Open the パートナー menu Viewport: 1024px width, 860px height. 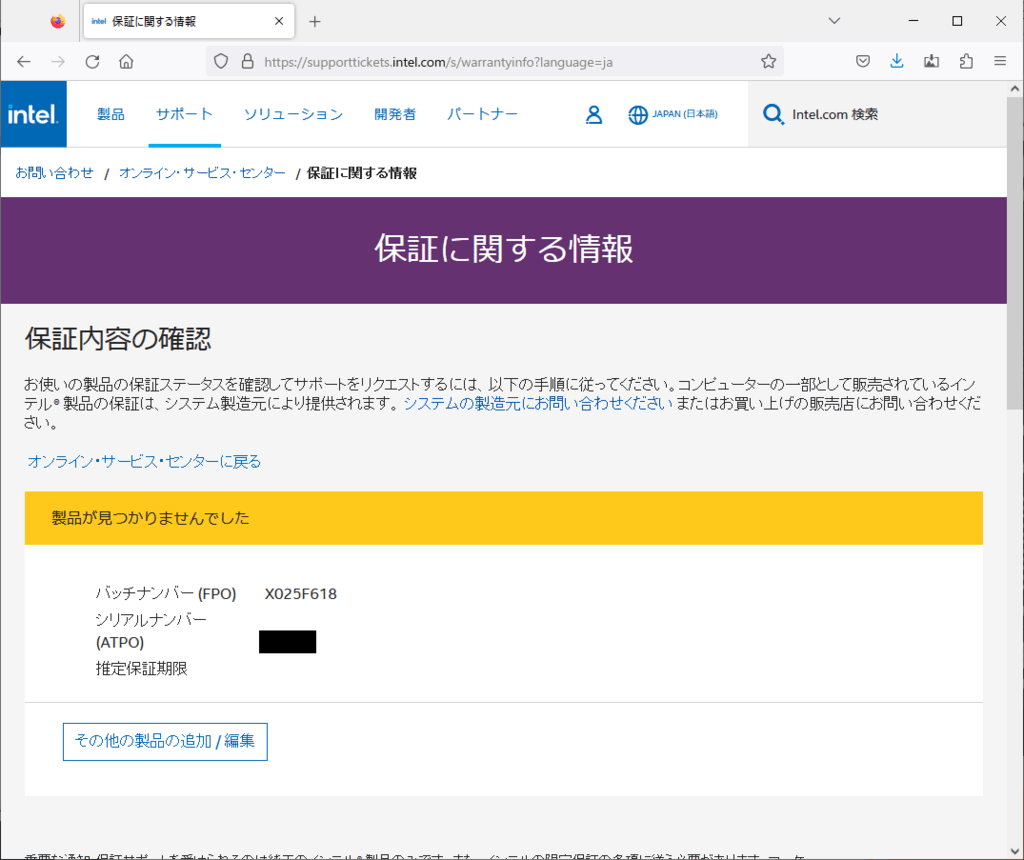pos(482,114)
